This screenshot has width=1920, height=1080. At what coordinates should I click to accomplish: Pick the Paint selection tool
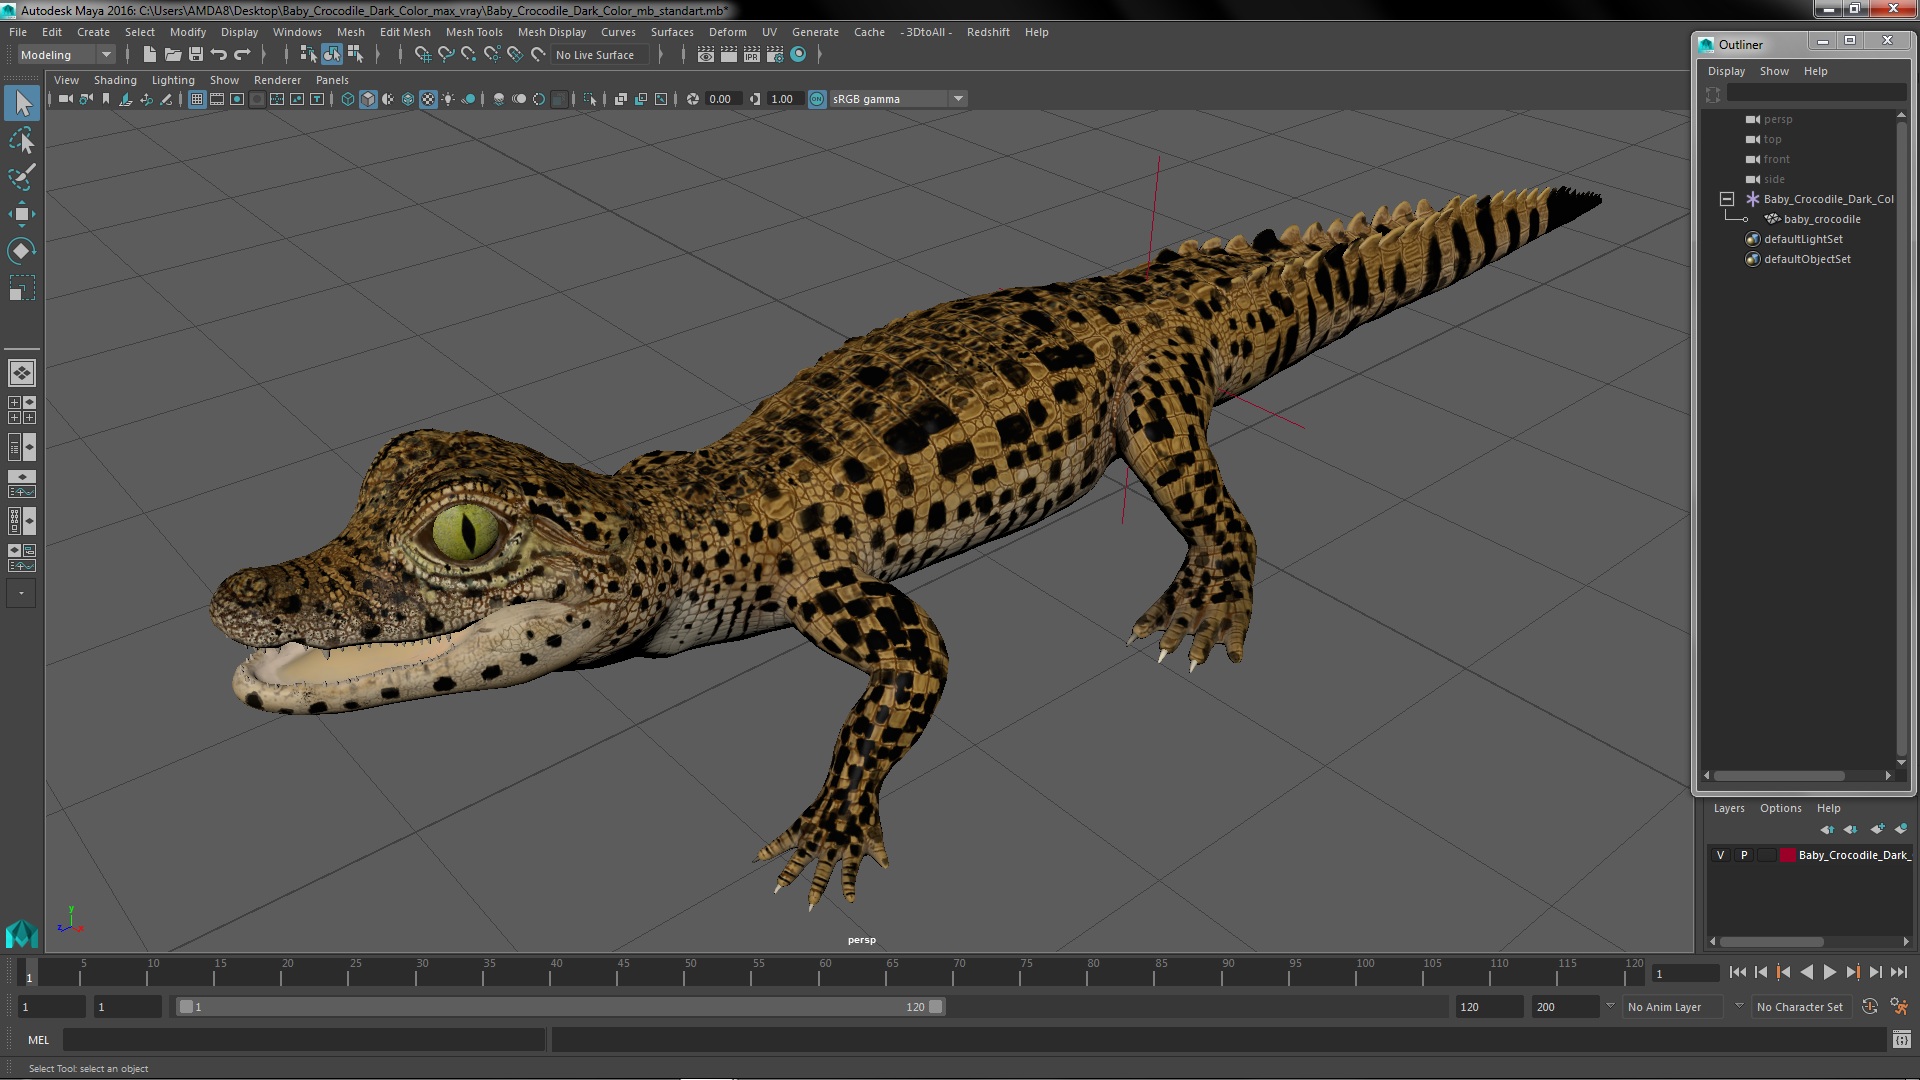coord(22,177)
